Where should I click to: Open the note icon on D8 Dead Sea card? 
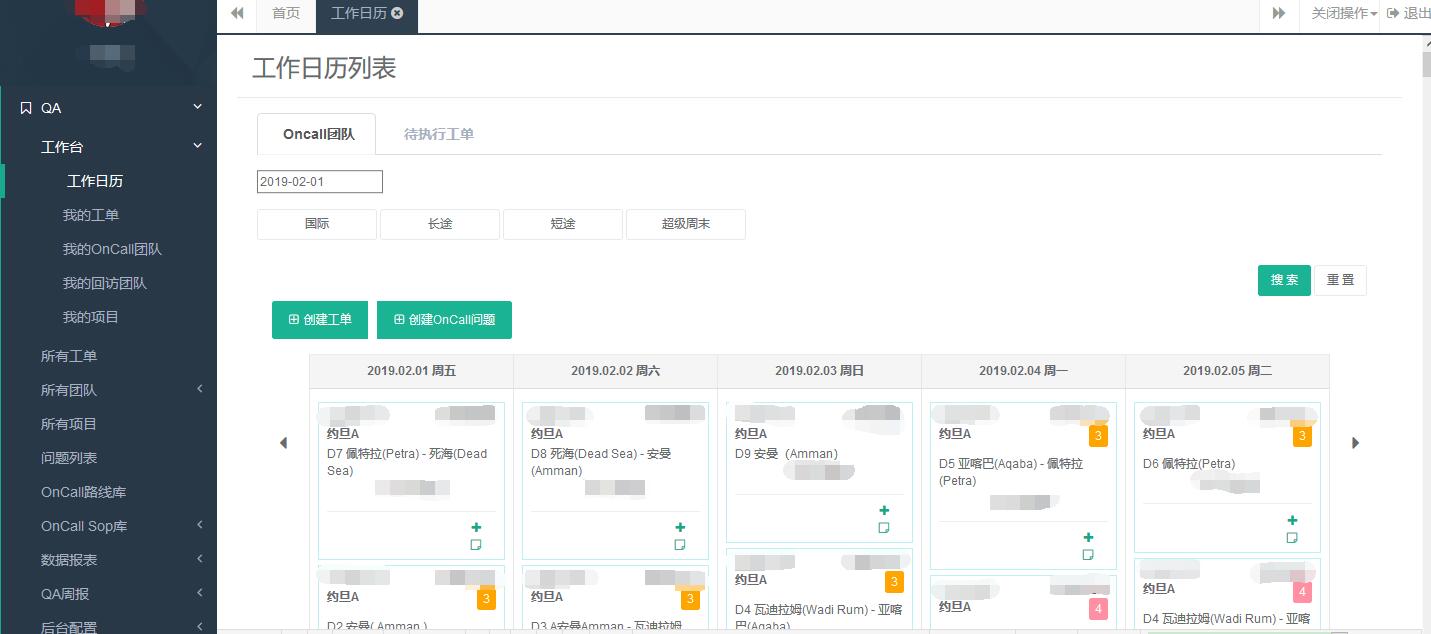[680, 545]
